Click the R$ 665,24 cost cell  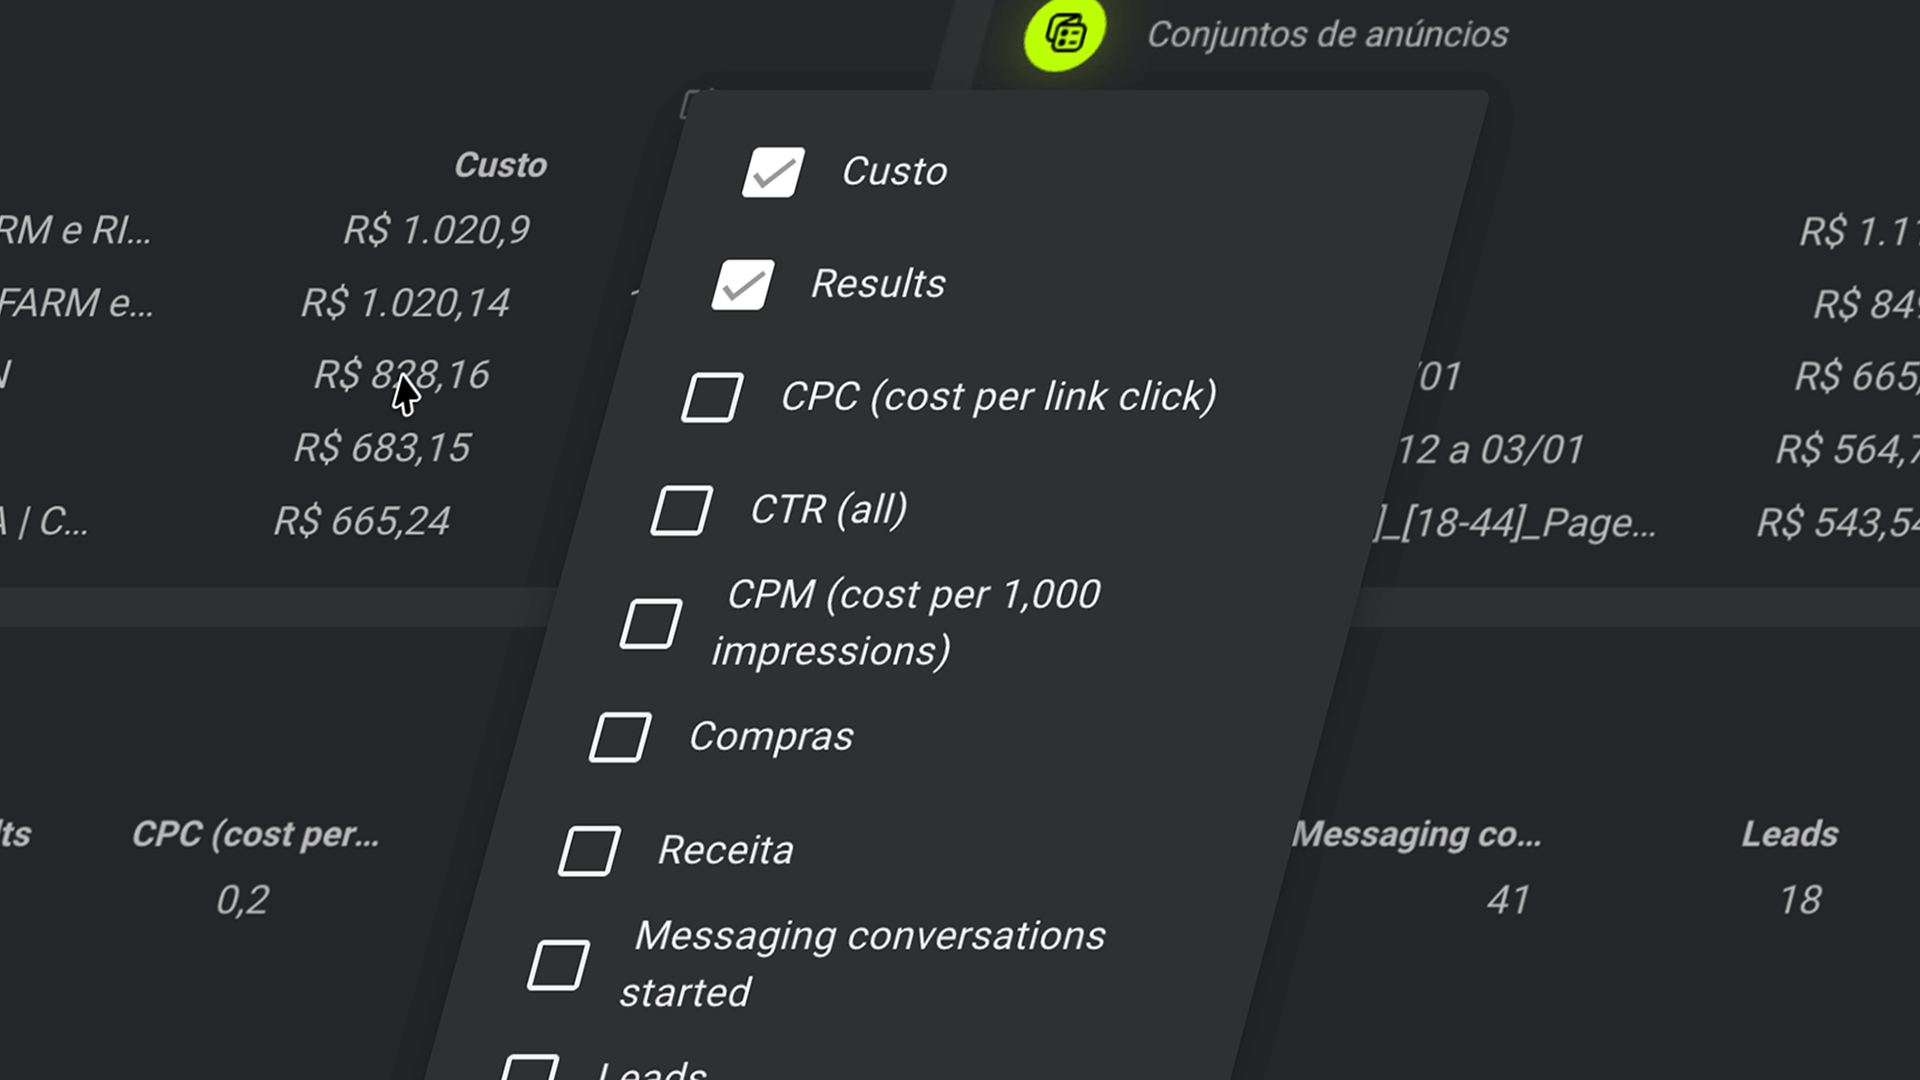click(362, 521)
